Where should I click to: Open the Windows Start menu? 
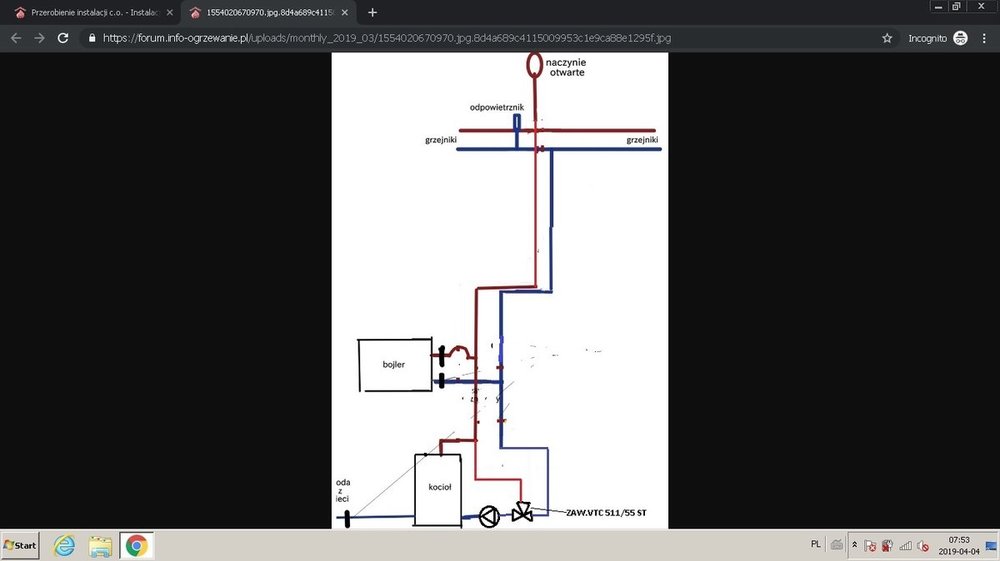pos(20,546)
